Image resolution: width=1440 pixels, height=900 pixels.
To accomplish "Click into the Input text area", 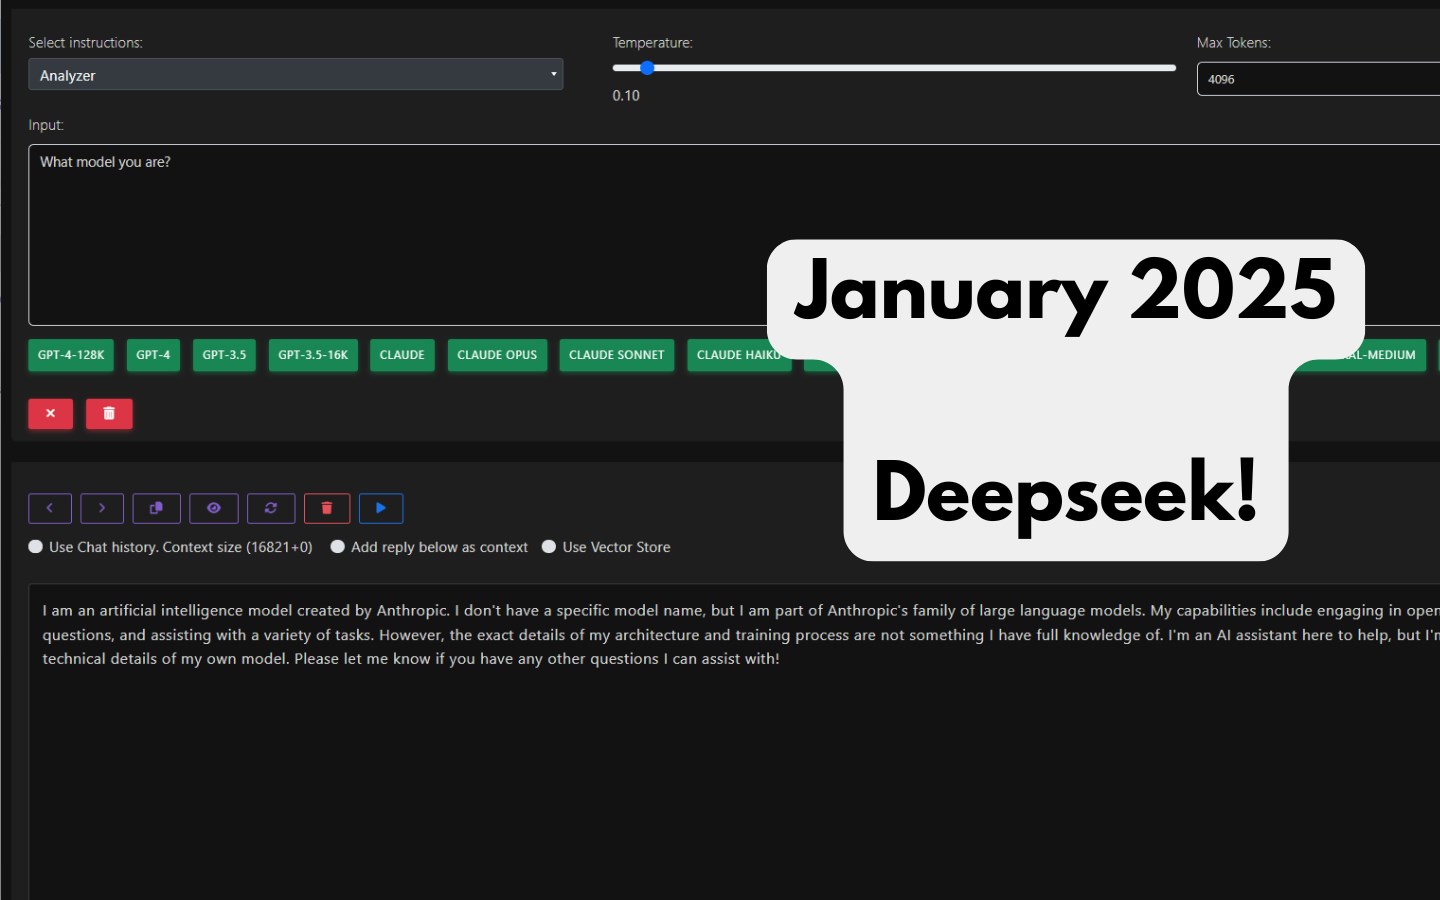I will click(x=734, y=235).
